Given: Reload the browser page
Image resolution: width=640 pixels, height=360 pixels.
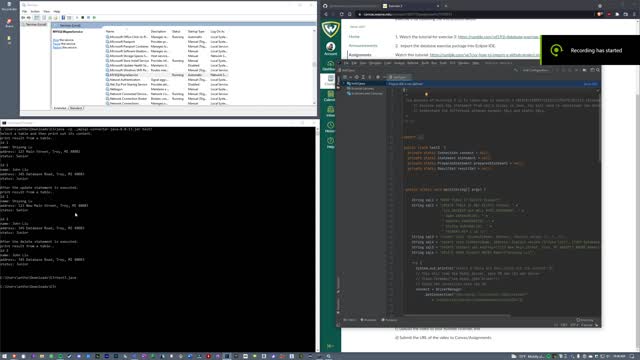Looking at the screenshot, I should click(341, 14).
